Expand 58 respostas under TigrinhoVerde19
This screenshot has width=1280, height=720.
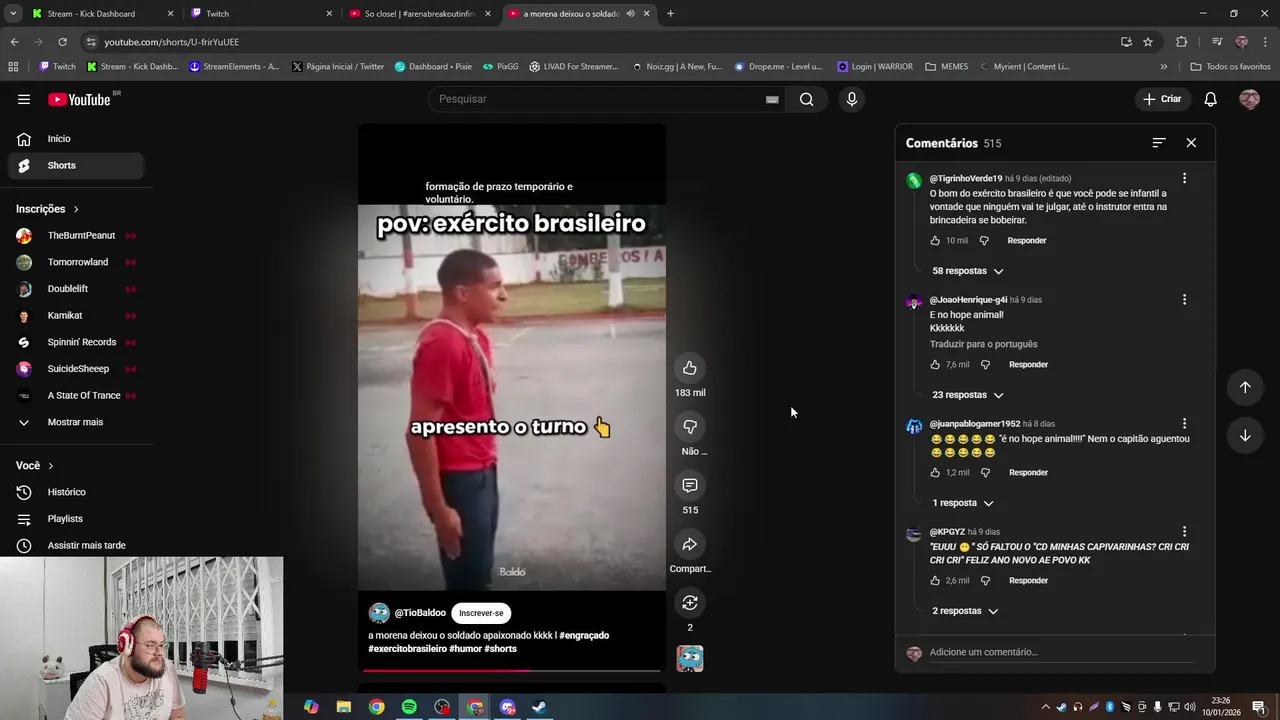967,271
